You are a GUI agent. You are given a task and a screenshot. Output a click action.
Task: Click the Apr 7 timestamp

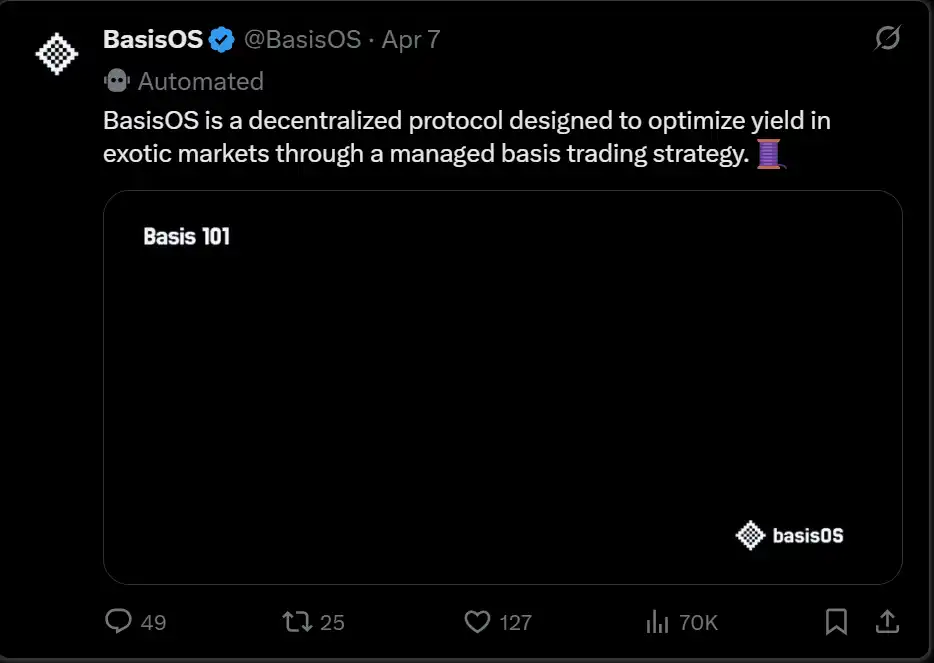[x=410, y=40]
